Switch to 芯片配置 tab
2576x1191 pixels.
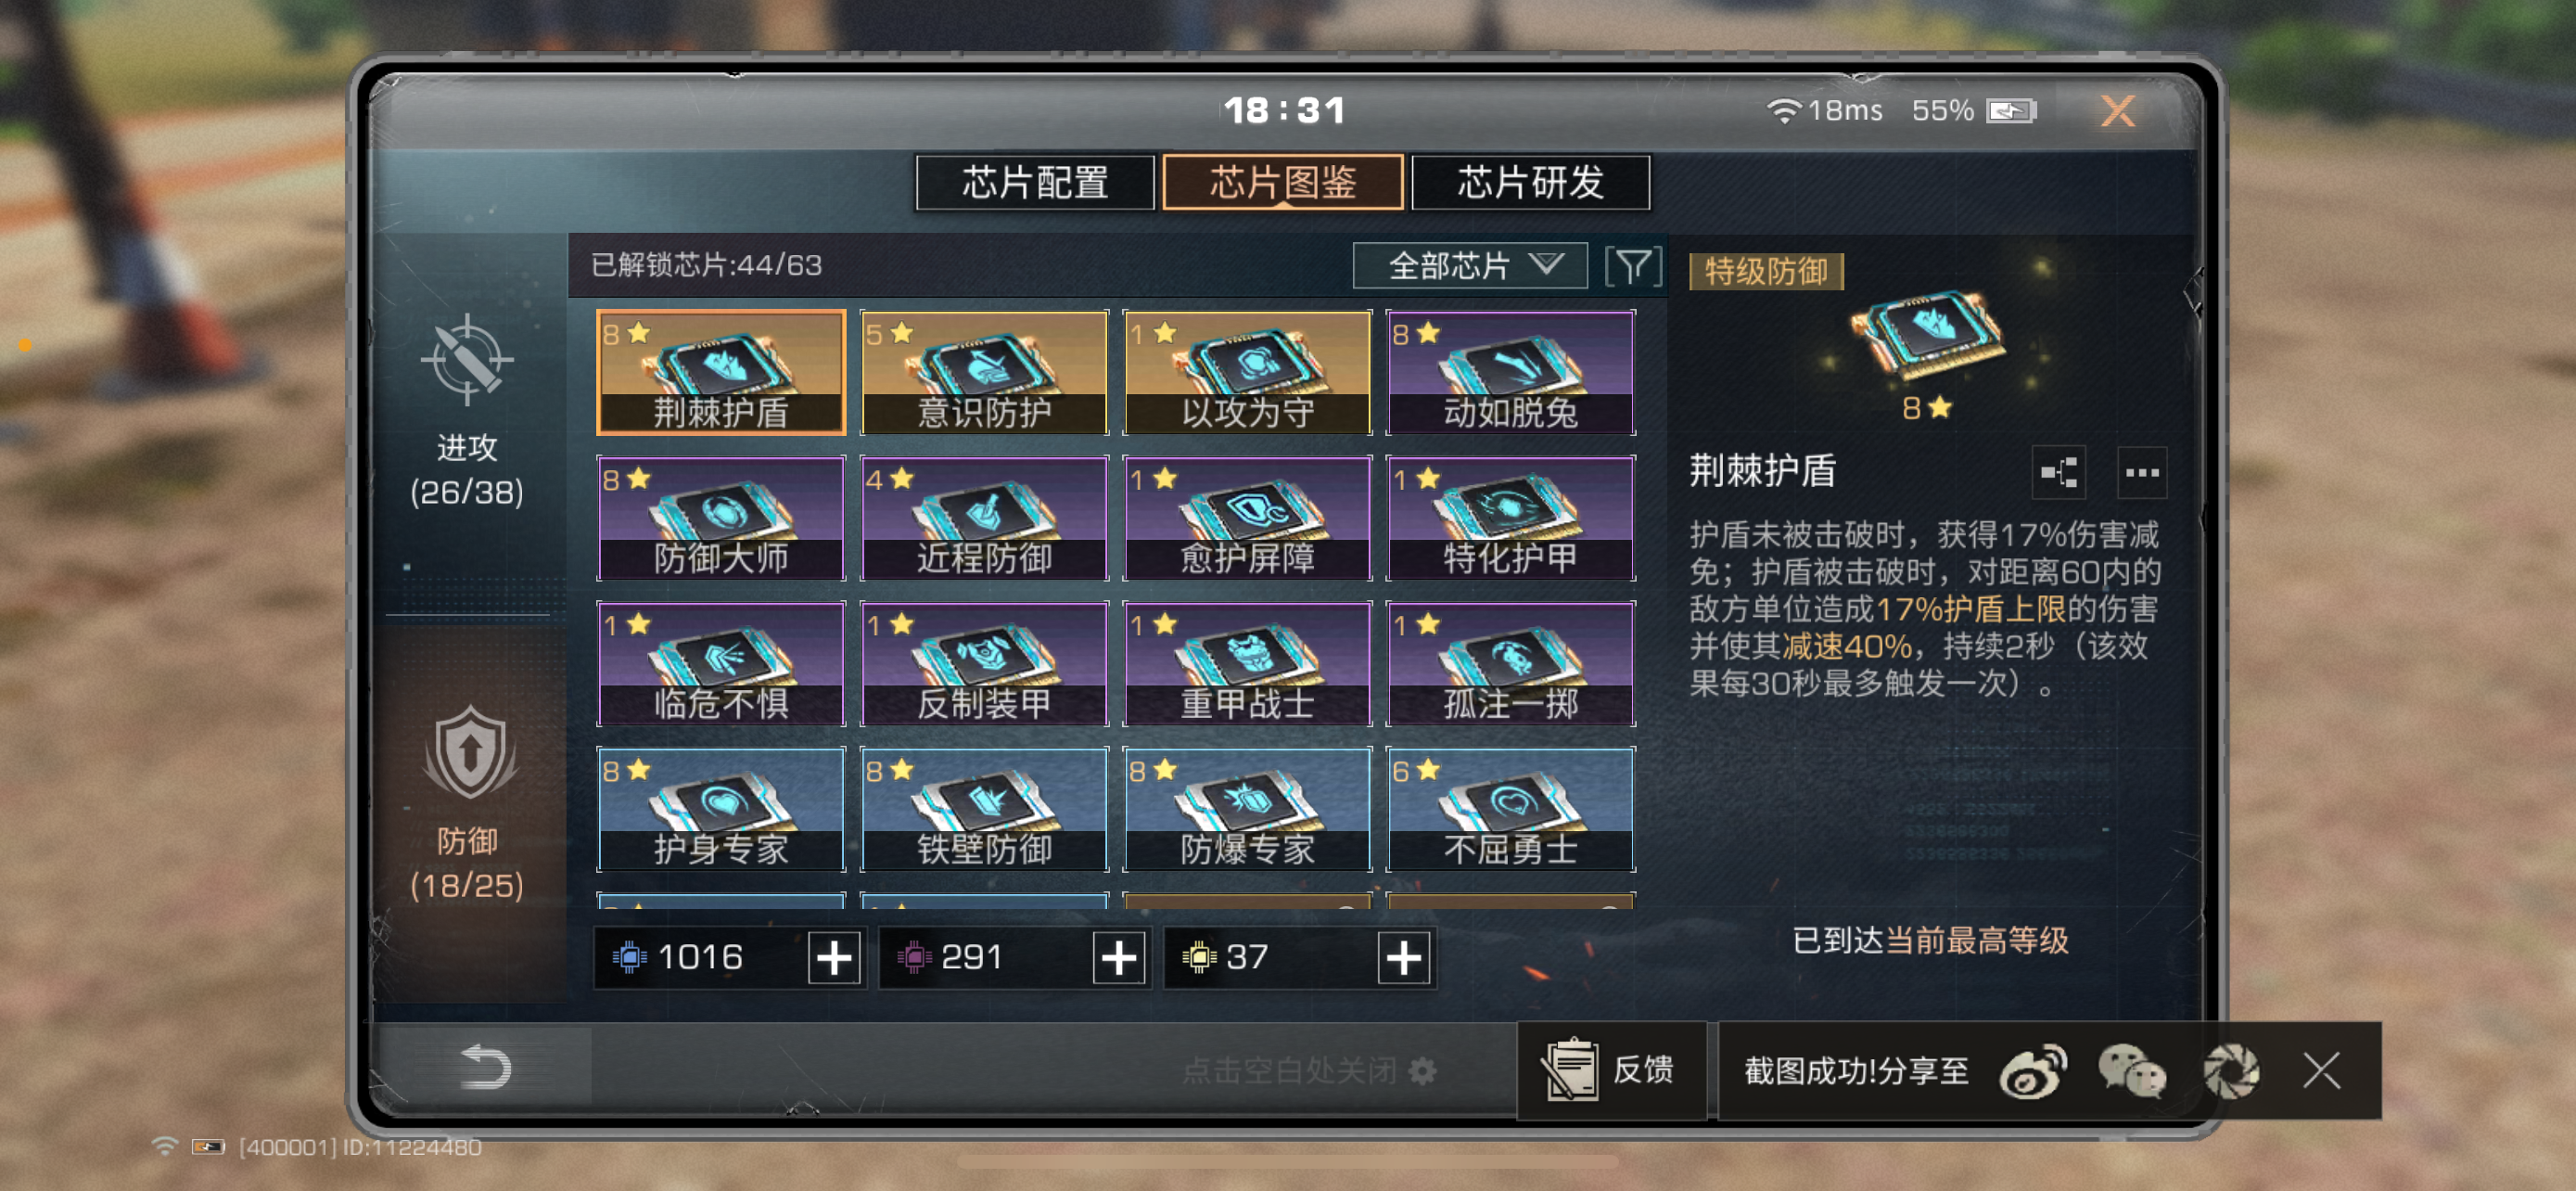coord(1035,183)
